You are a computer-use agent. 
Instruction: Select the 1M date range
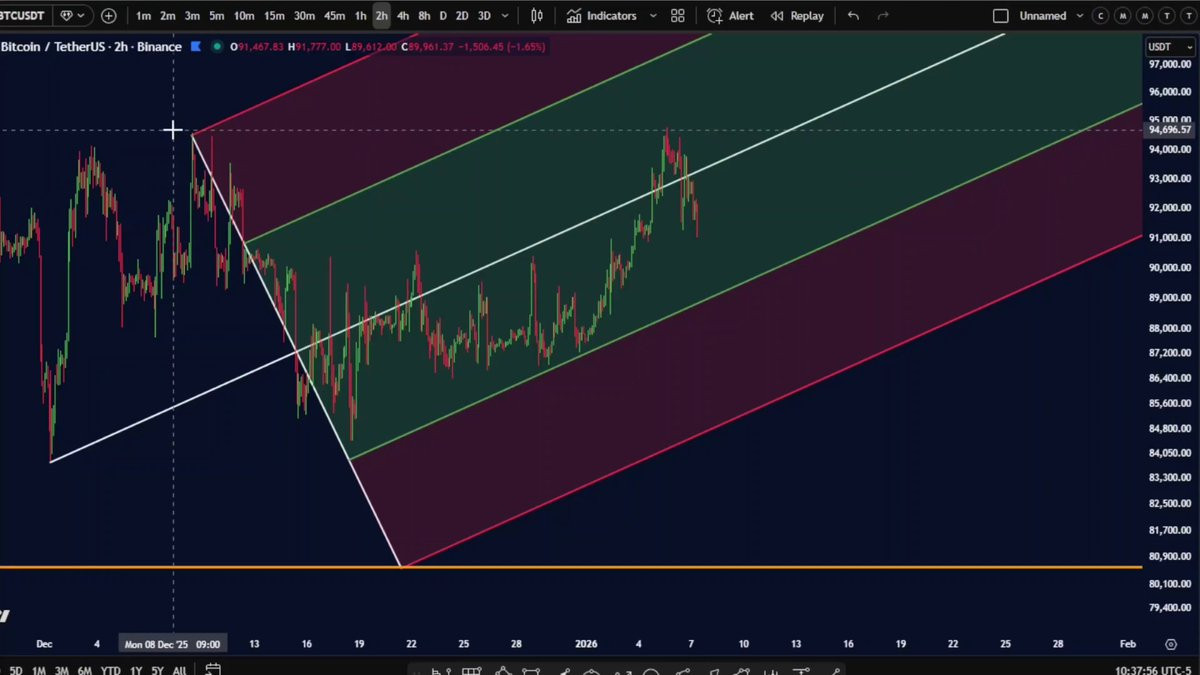(x=39, y=670)
